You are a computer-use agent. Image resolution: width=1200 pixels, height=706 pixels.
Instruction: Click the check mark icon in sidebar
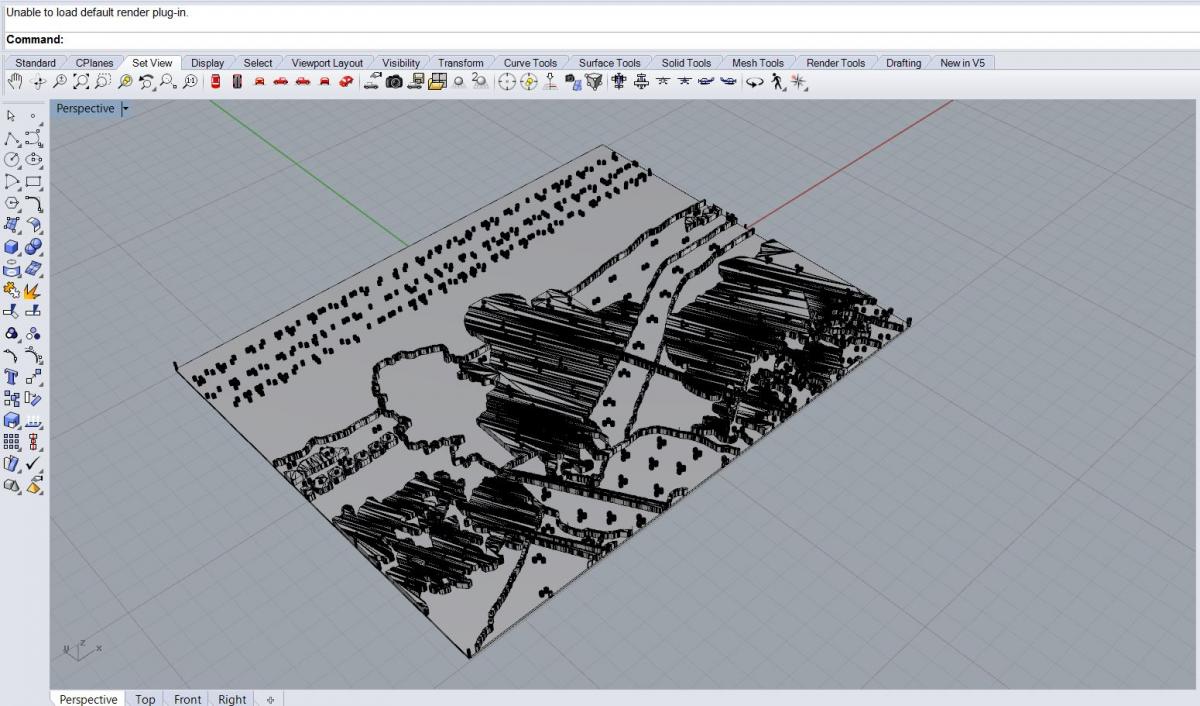click(34, 464)
